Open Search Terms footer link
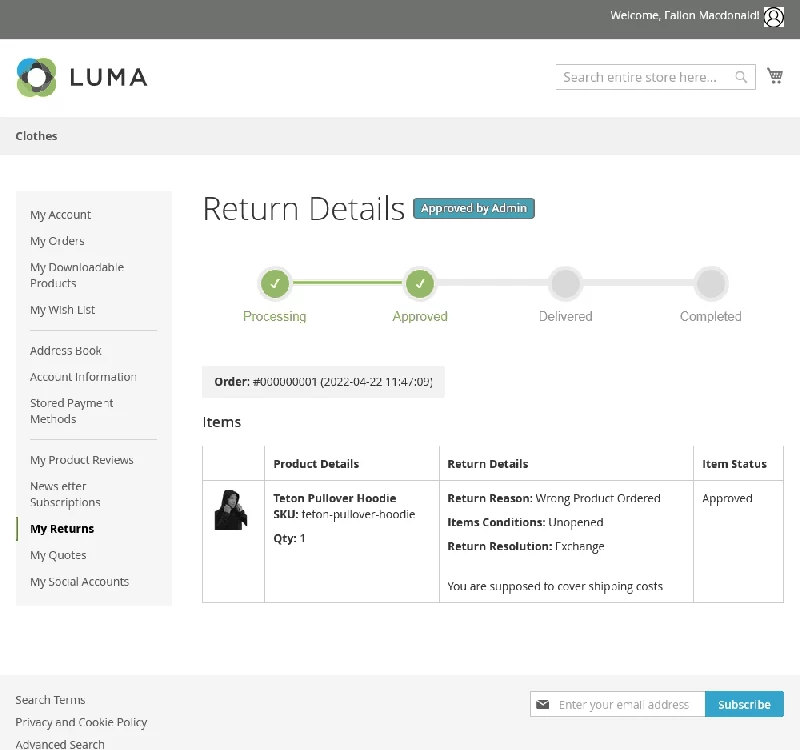 tap(50, 700)
